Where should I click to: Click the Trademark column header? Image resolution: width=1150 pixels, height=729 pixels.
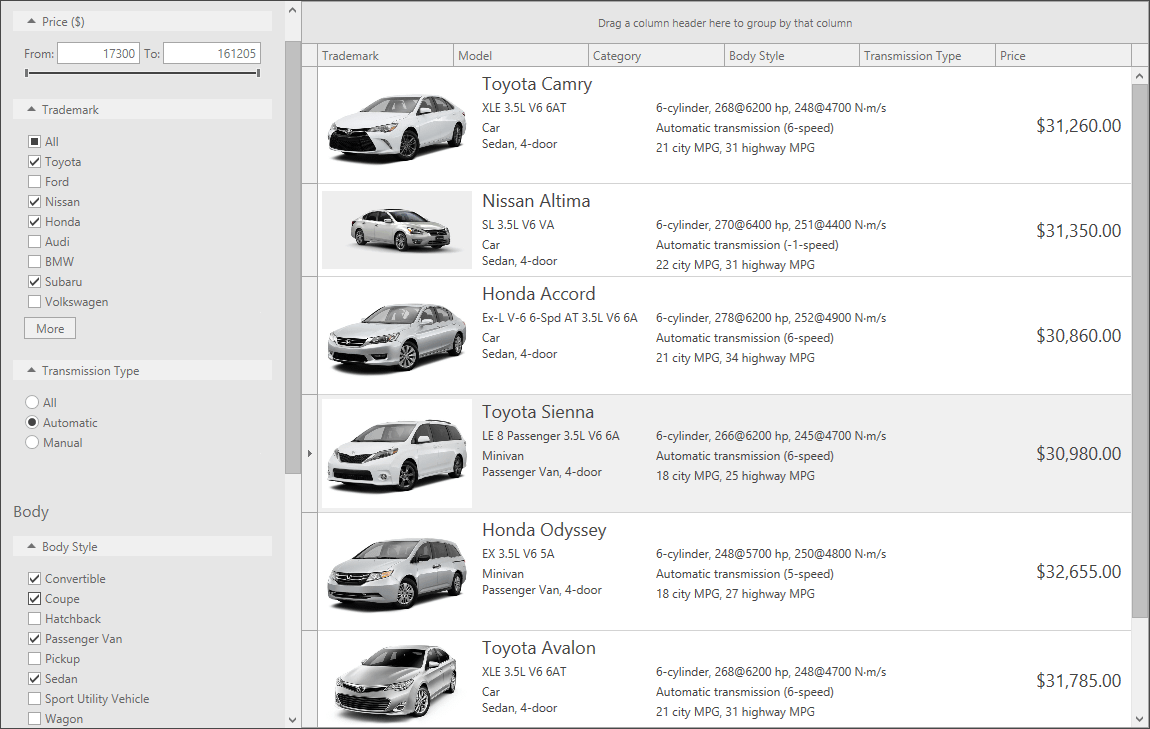click(385, 56)
